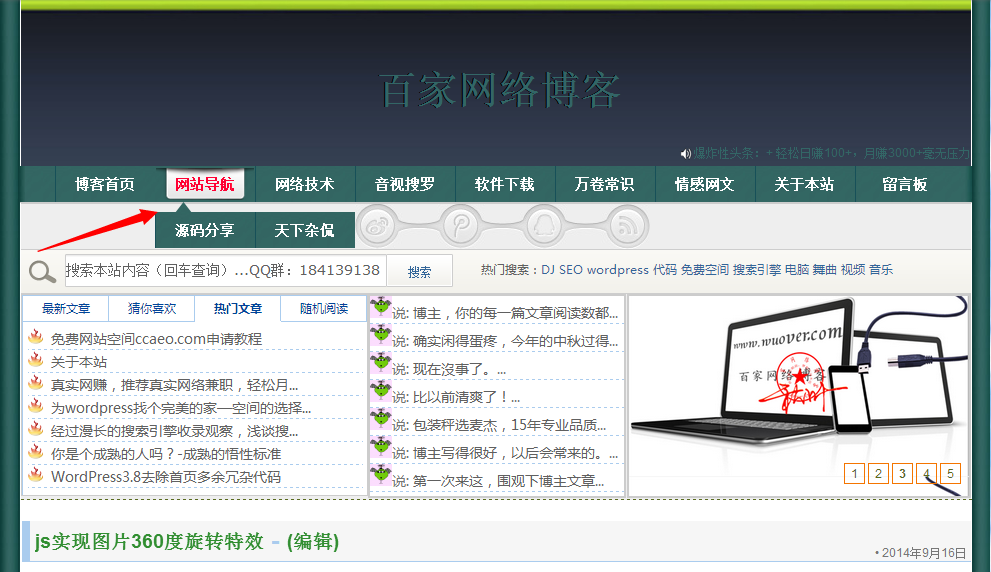Open article 经过漫长的搜索引擎收录观察

click(174, 431)
